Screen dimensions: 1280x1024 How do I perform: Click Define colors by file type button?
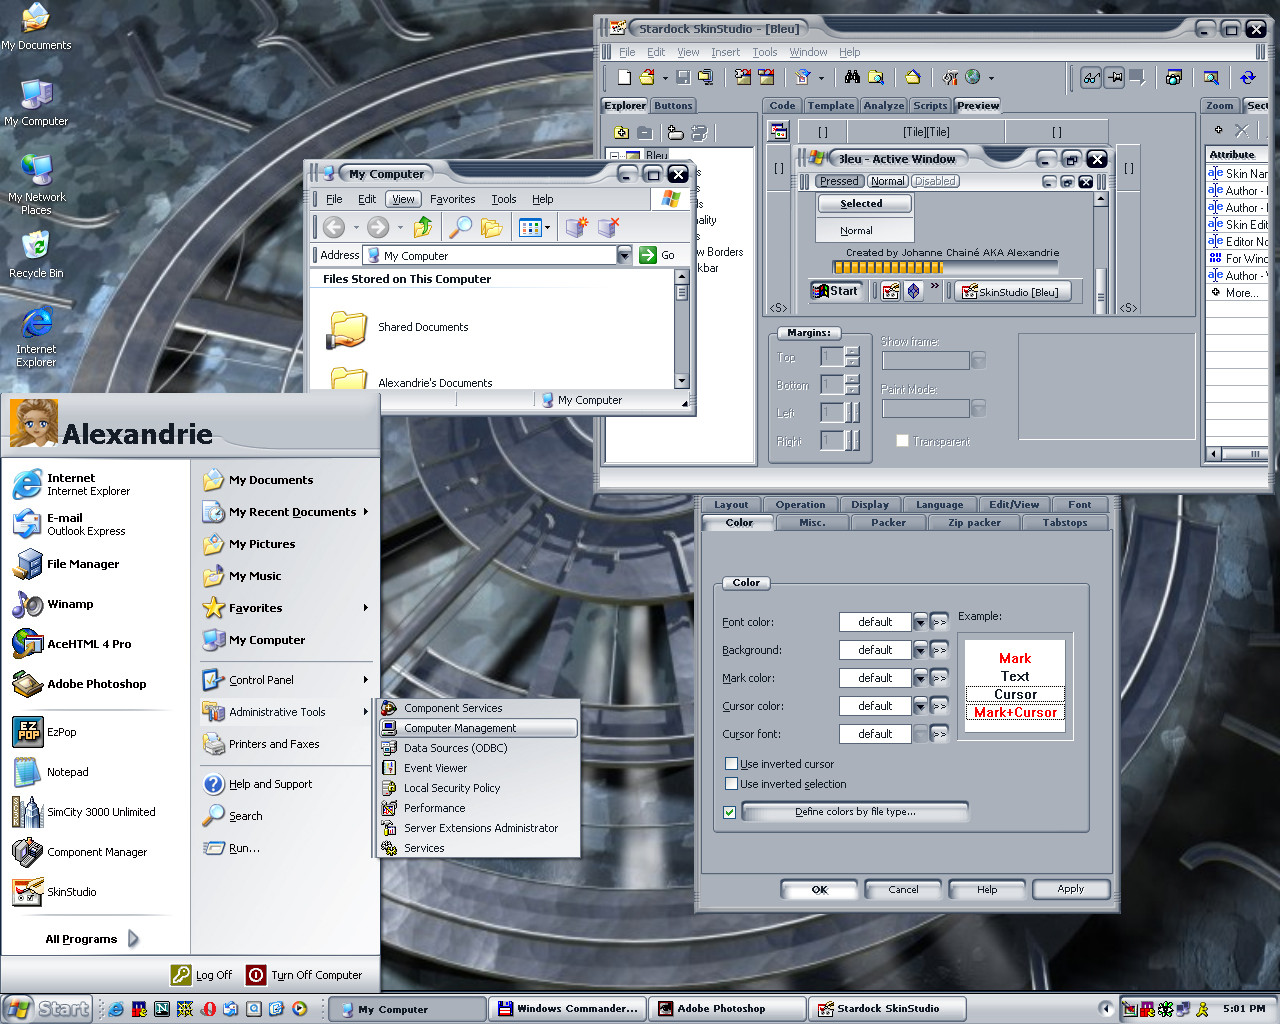[855, 812]
